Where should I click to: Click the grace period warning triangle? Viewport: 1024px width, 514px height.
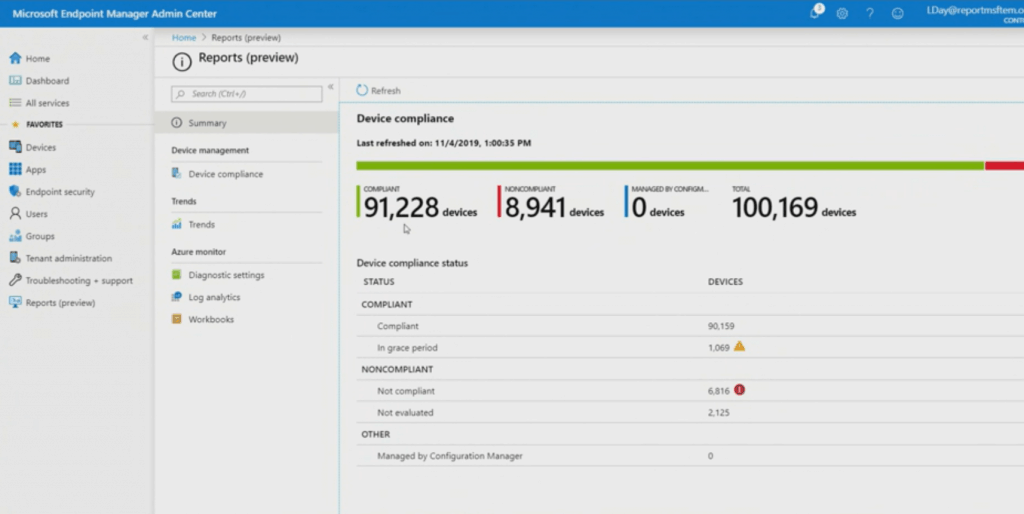739,346
